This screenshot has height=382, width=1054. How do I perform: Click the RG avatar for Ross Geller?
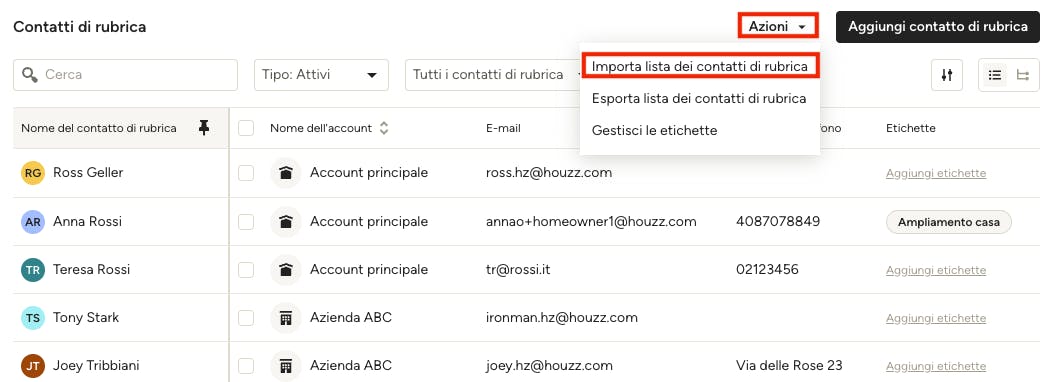tap(32, 173)
